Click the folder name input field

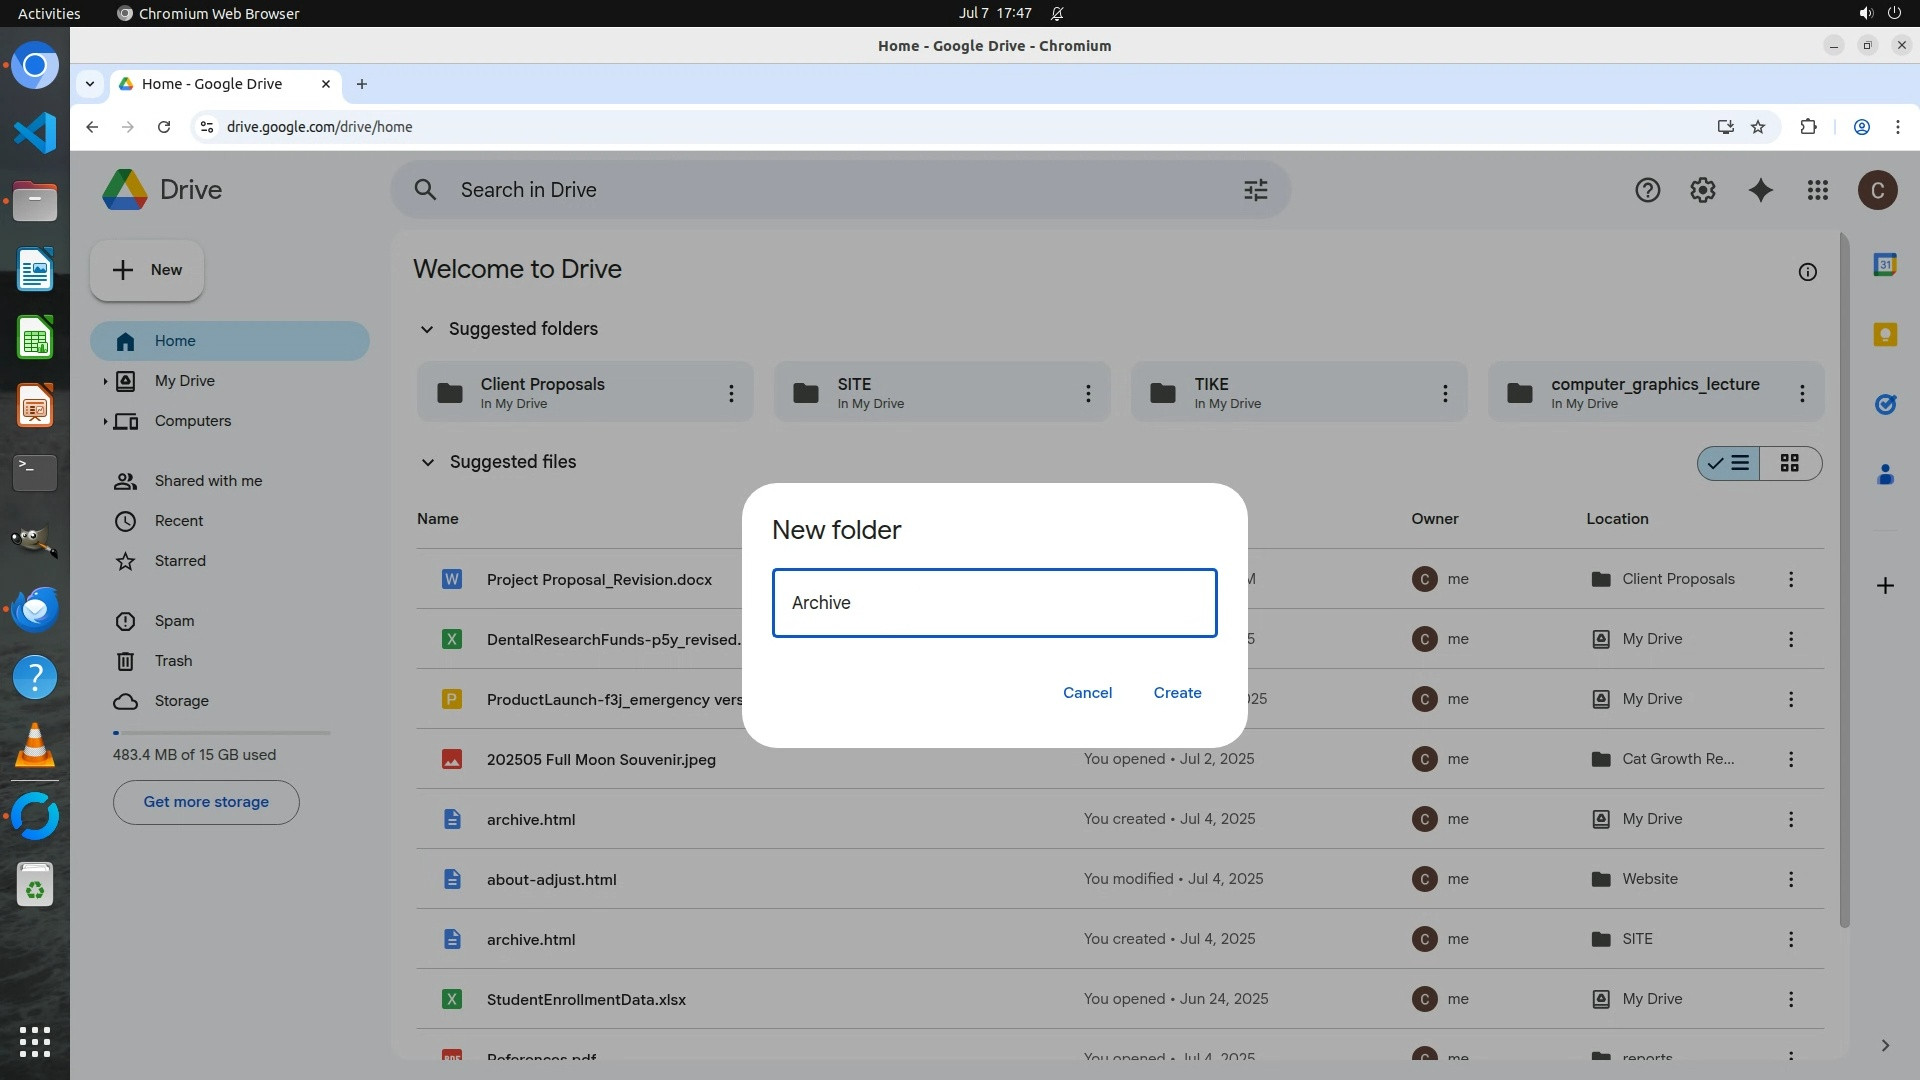pyautogui.click(x=994, y=603)
